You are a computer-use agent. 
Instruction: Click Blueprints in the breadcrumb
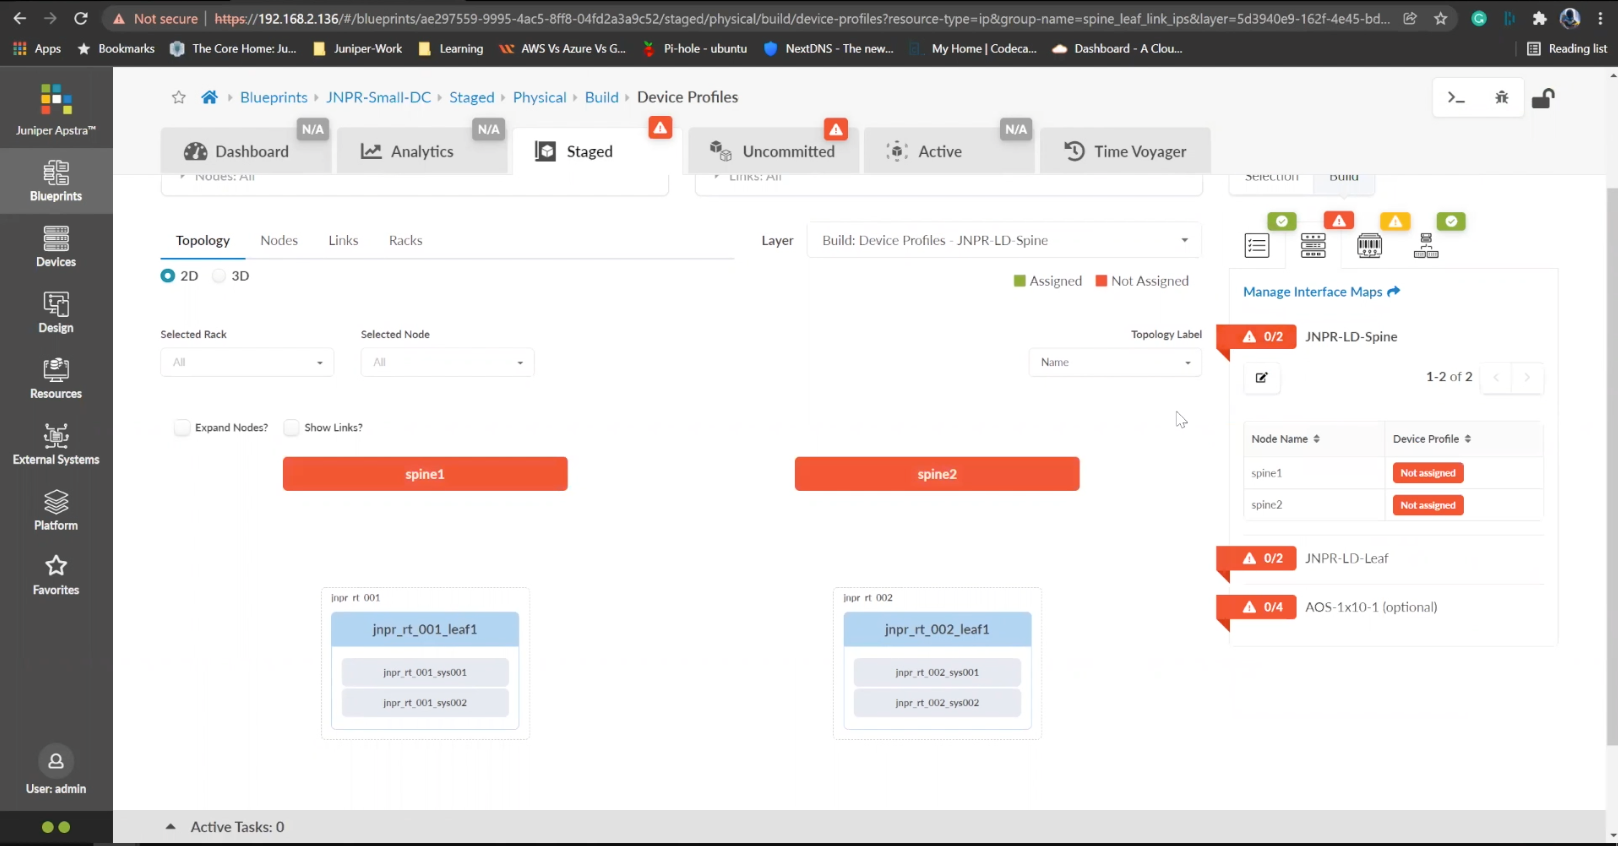point(274,97)
